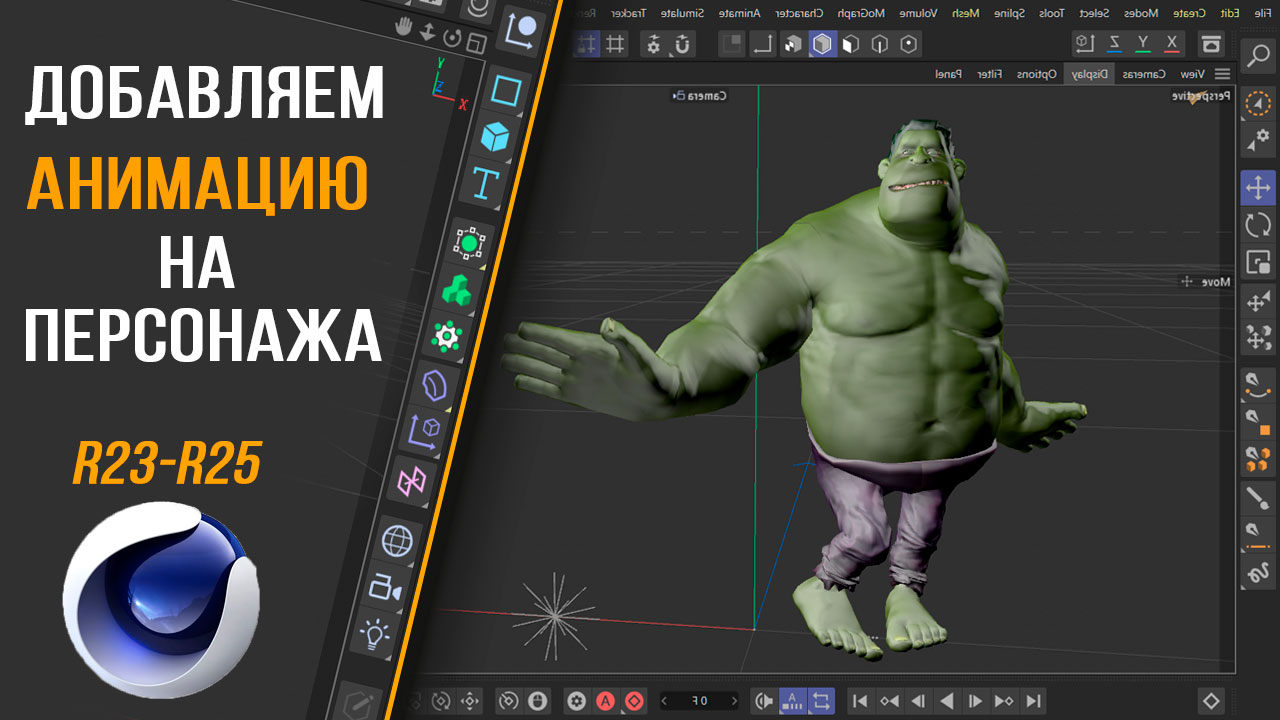Switch to Edges mode icon

pos(879,44)
